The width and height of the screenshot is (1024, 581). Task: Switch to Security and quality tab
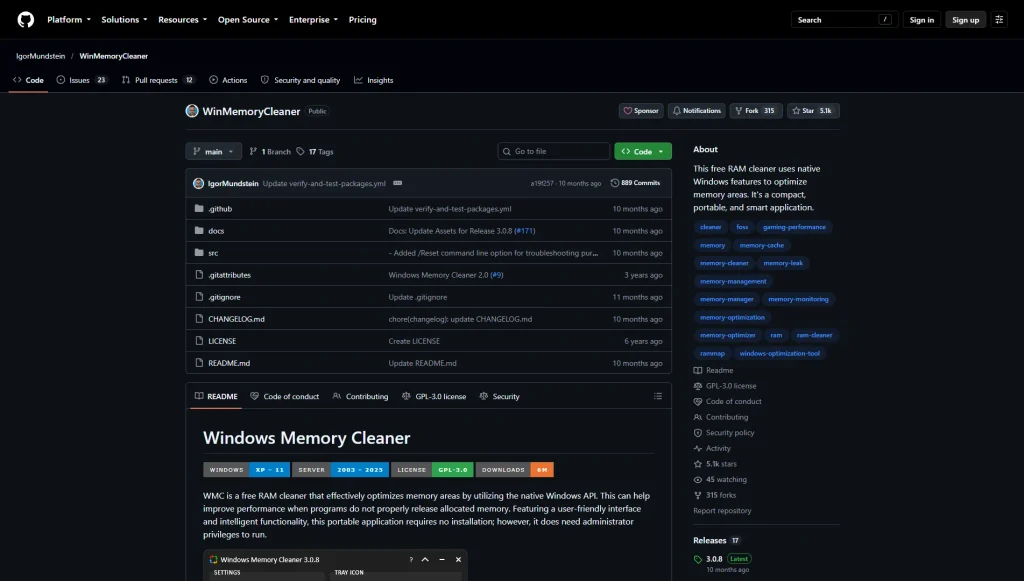300,80
